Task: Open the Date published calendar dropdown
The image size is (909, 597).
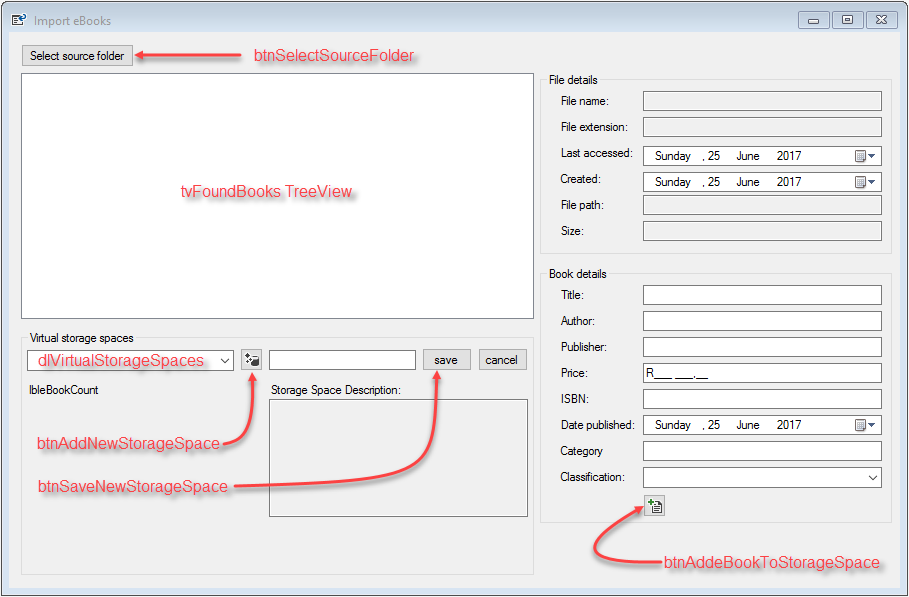Action: (x=866, y=425)
